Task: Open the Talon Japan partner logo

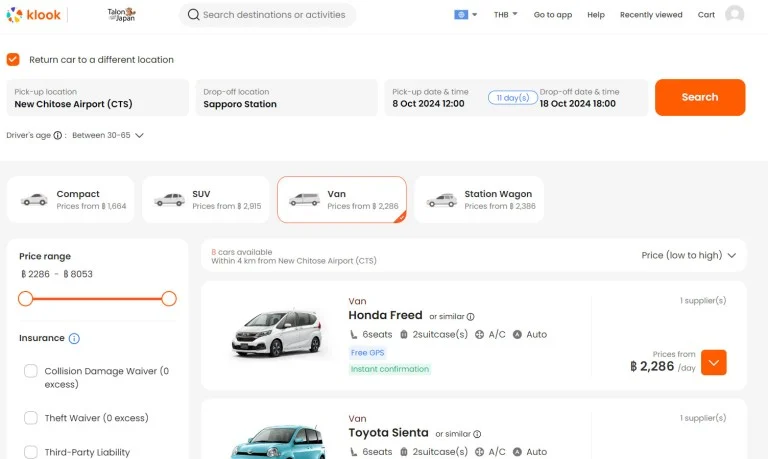Action: [121, 15]
